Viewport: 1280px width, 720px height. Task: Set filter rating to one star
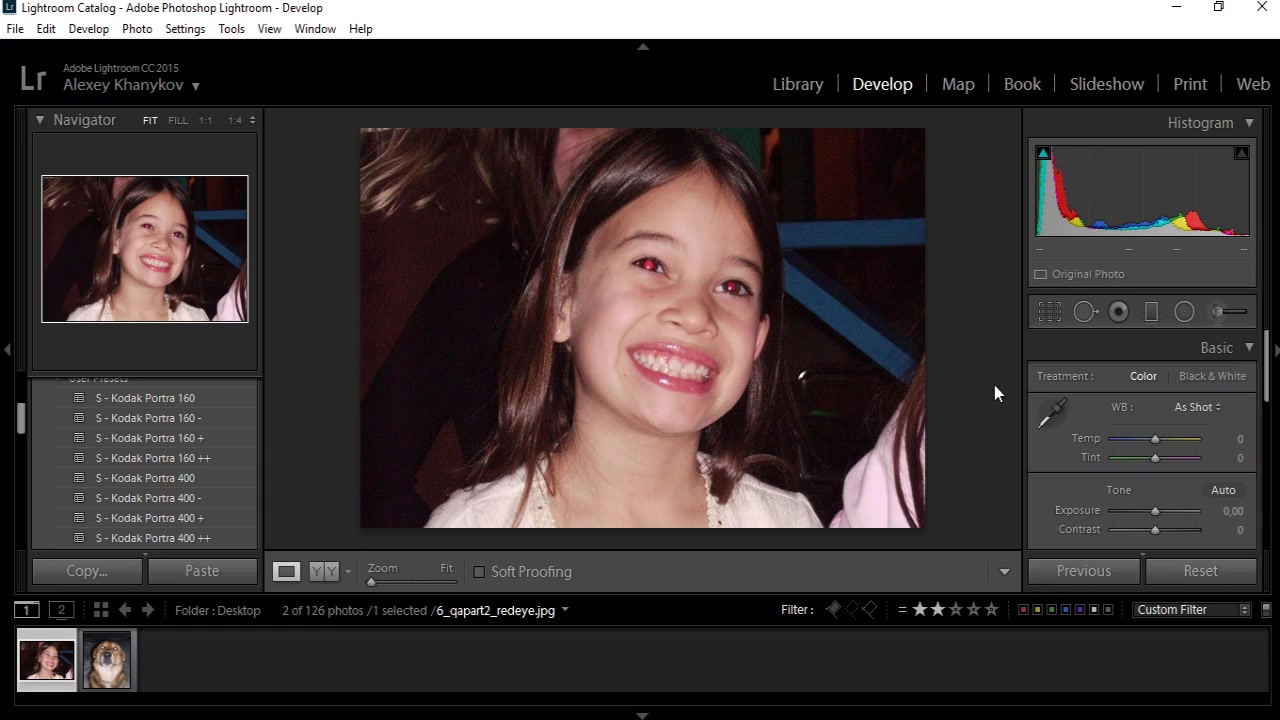[x=920, y=610]
